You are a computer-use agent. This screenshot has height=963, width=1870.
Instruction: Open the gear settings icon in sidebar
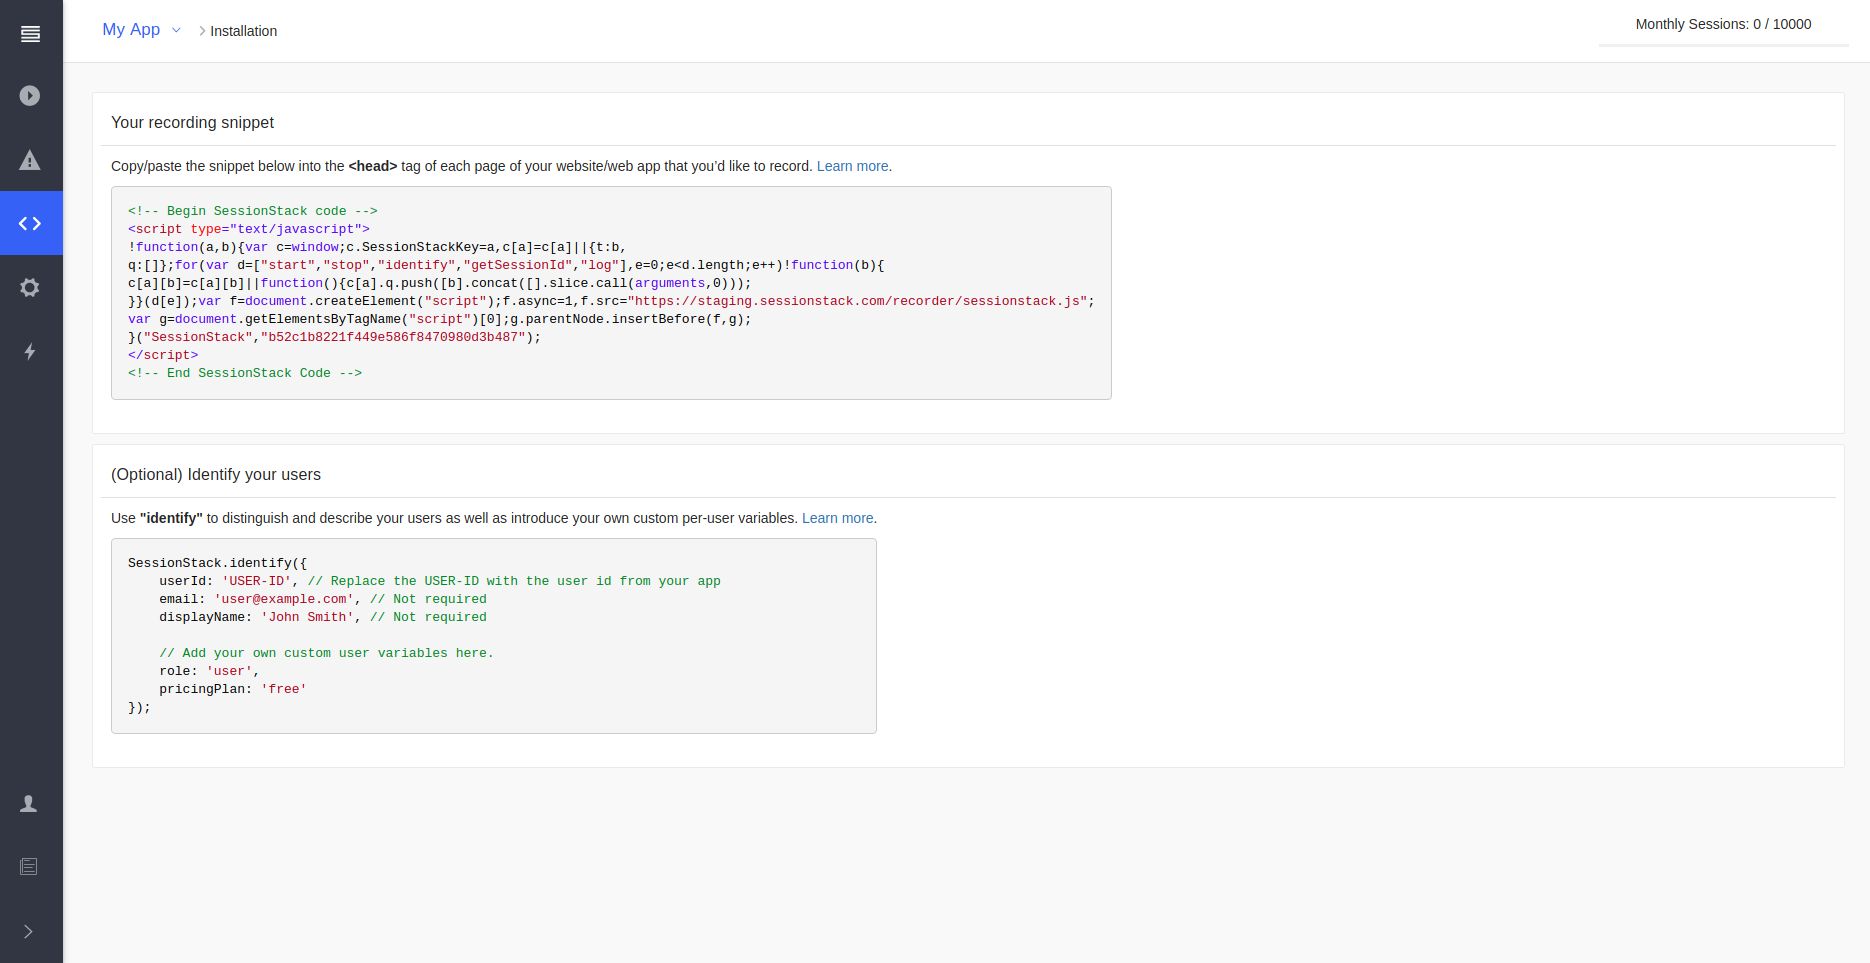pyautogui.click(x=30, y=288)
